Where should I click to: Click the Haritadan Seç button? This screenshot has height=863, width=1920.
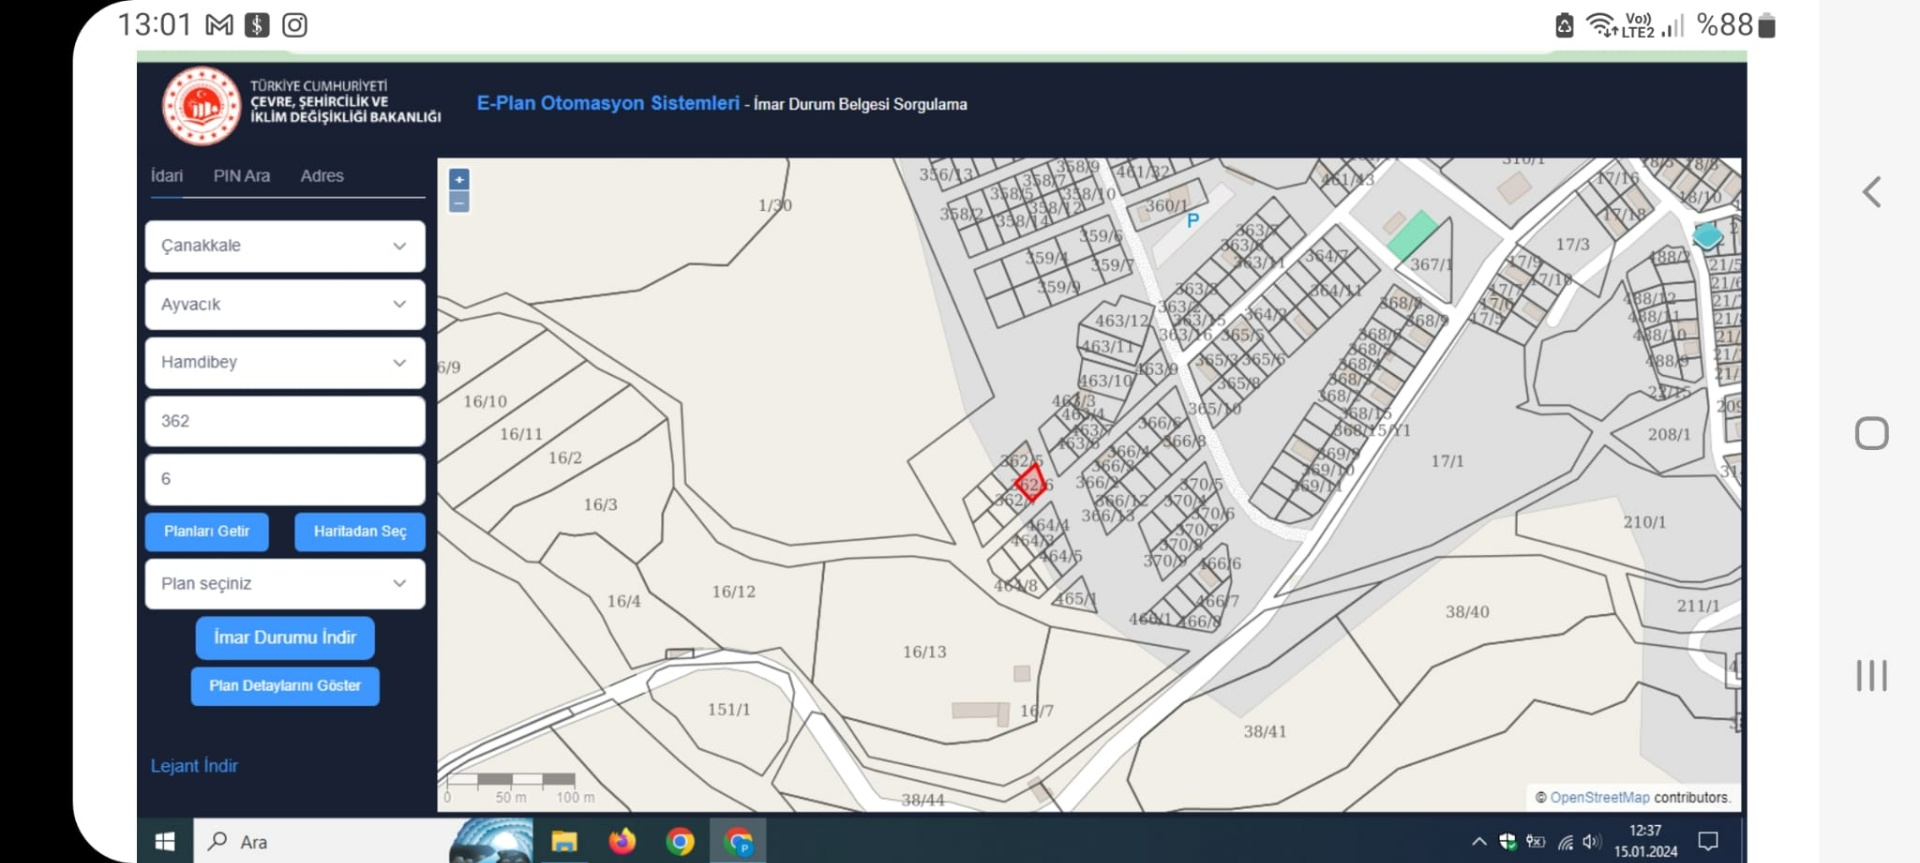tap(360, 531)
